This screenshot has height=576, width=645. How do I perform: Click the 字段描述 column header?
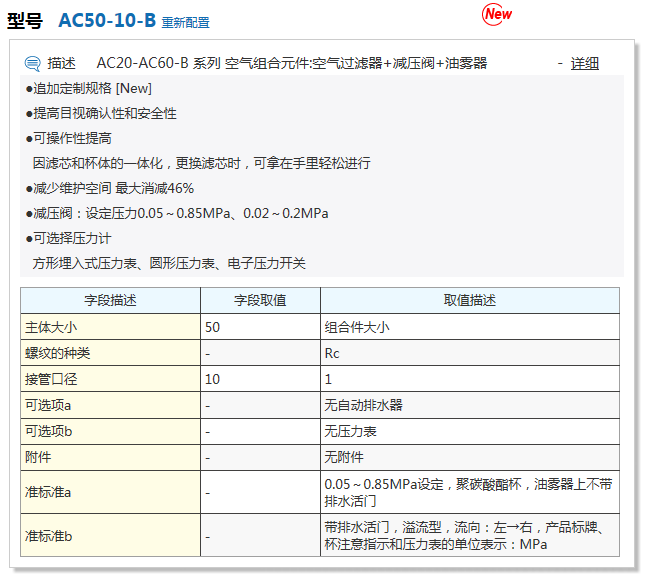[110, 300]
